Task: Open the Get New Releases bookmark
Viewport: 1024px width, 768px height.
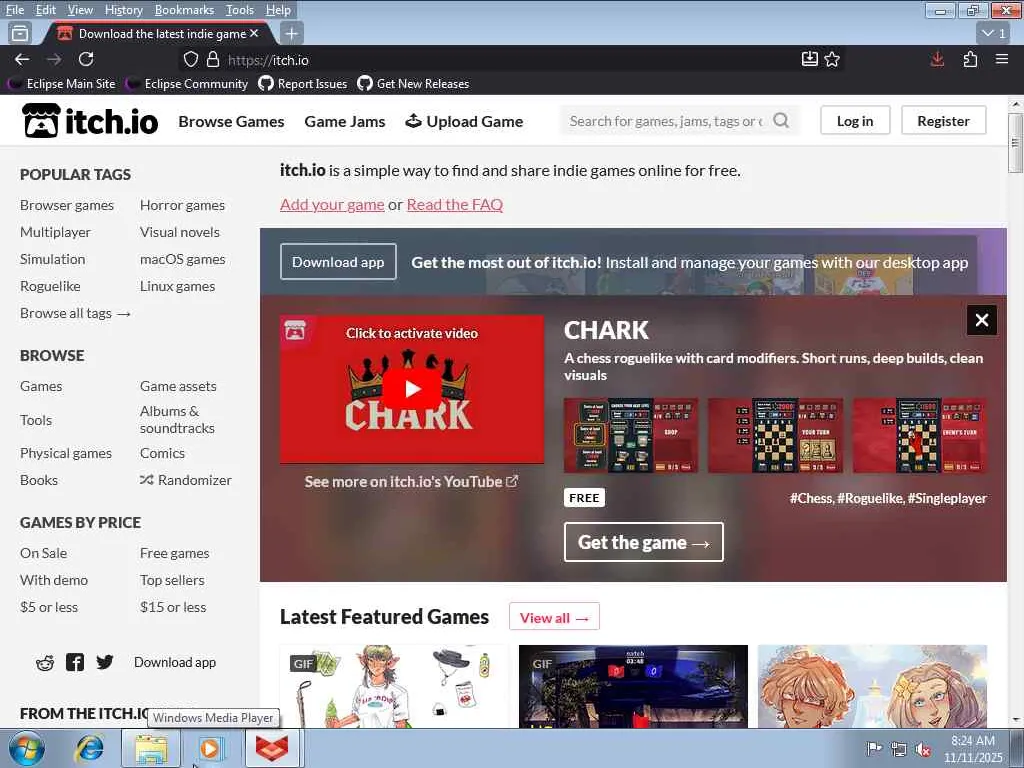Action: pyautogui.click(x=413, y=84)
